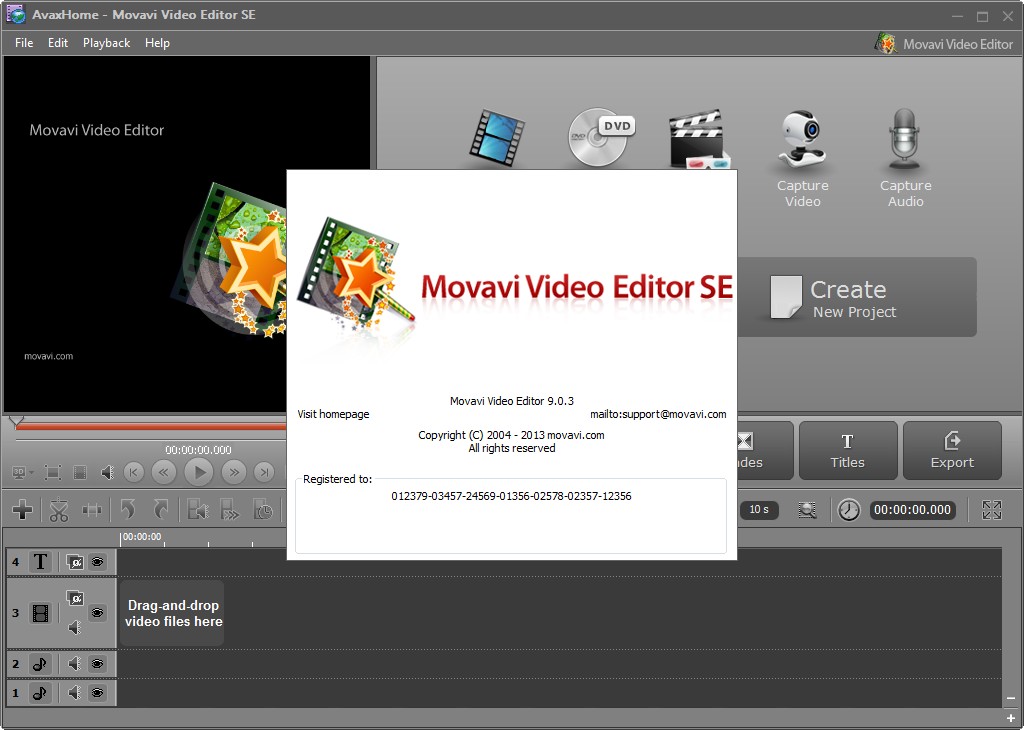
Task: Open the Titles tab
Action: tap(848, 451)
